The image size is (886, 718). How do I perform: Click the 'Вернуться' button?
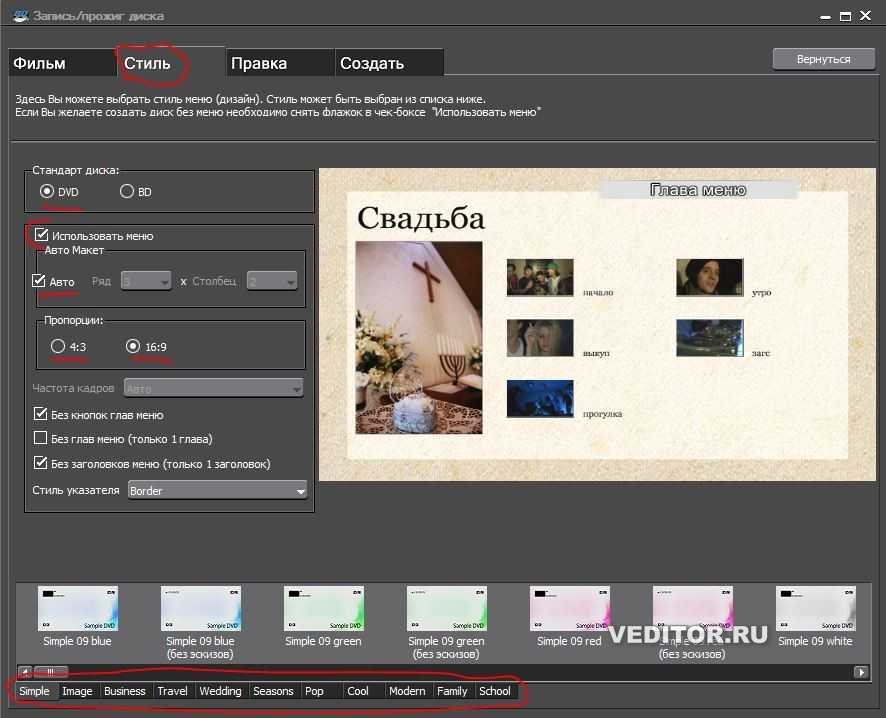[823, 59]
